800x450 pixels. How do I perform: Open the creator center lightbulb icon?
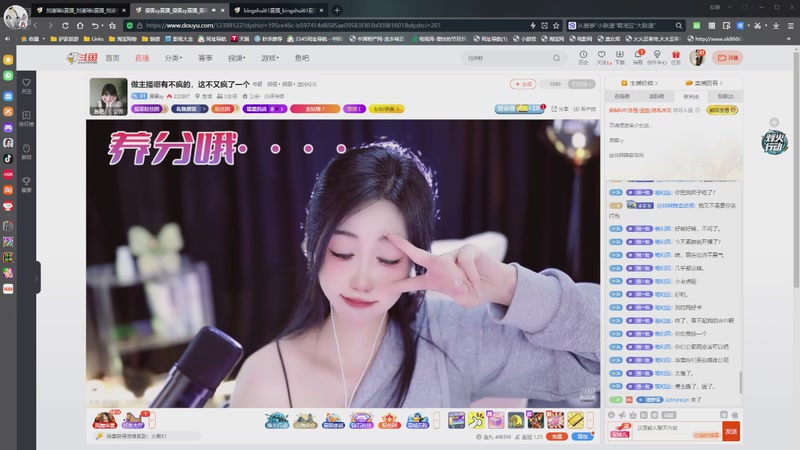pos(657,57)
